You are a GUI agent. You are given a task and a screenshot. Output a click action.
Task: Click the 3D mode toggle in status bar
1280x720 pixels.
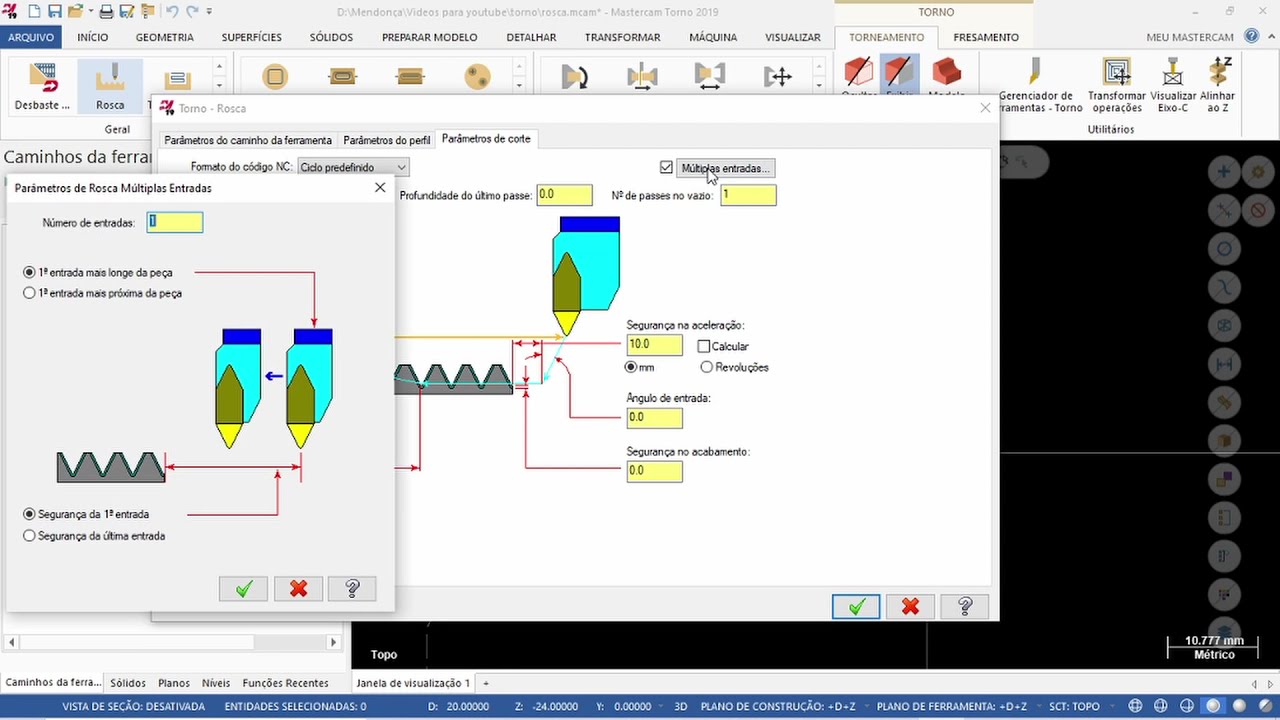(x=681, y=706)
